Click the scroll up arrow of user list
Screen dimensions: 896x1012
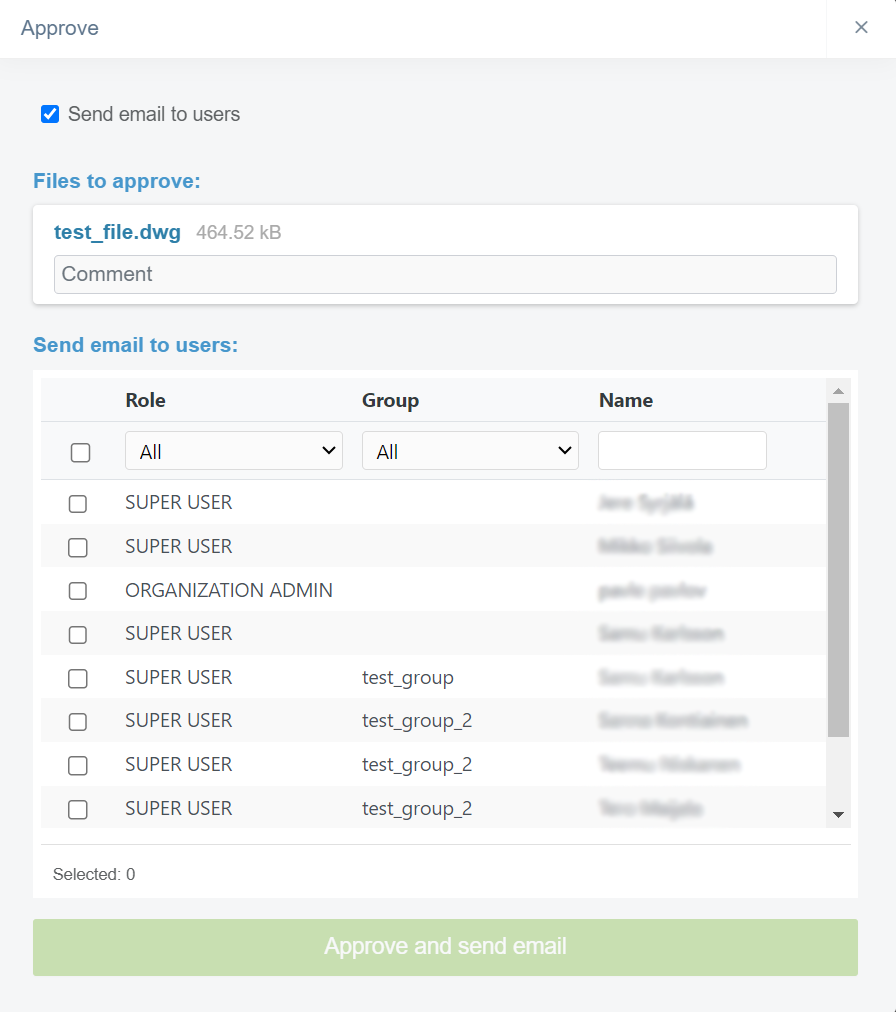pyautogui.click(x=839, y=391)
